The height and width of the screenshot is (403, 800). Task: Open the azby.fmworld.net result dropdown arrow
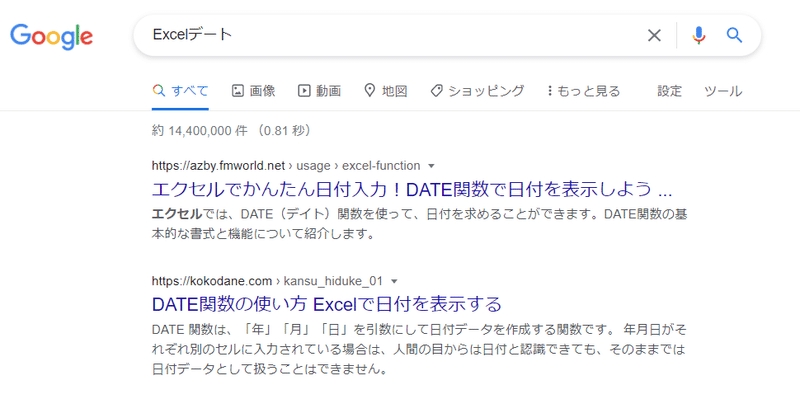(x=431, y=166)
